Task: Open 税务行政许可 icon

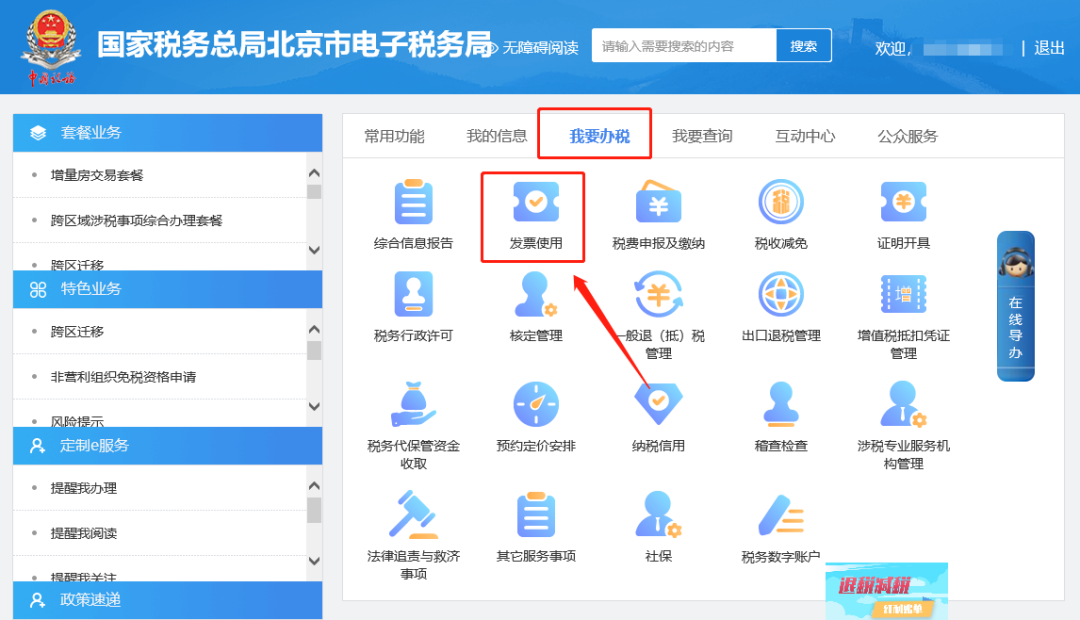Action: coord(413,294)
